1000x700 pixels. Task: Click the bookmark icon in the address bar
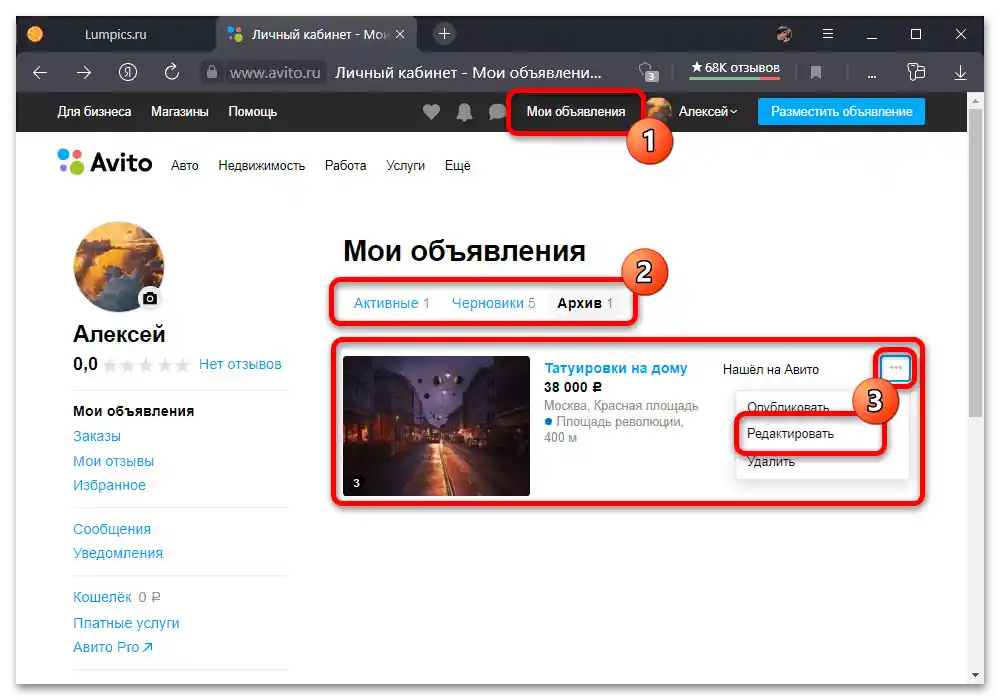(815, 72)
